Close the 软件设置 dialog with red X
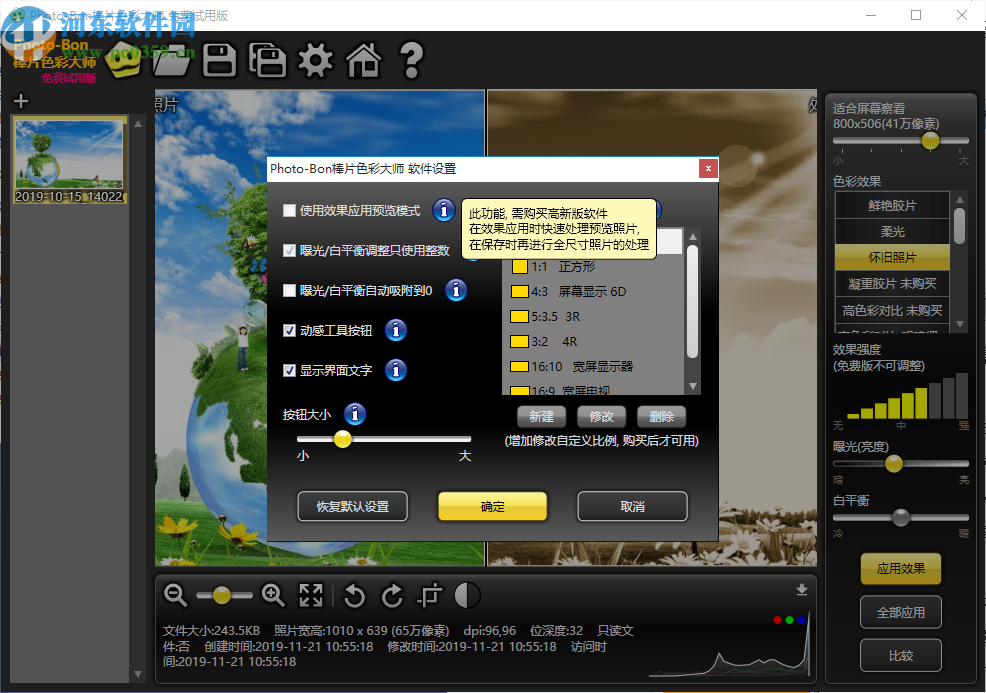Viewport: 986px width, 693px height. (708, 169)
